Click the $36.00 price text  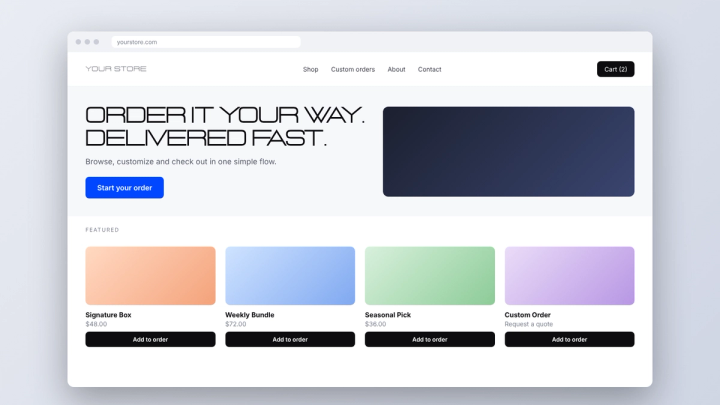376,324
